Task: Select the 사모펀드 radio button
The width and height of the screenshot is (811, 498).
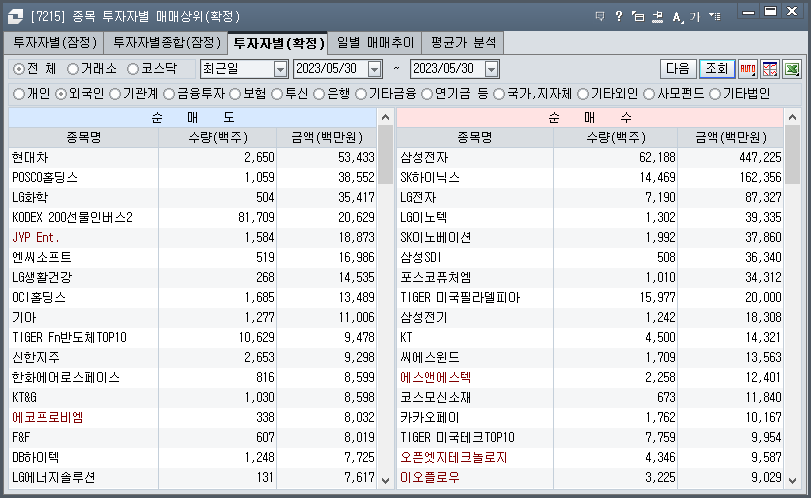Action: coord(649,94)
